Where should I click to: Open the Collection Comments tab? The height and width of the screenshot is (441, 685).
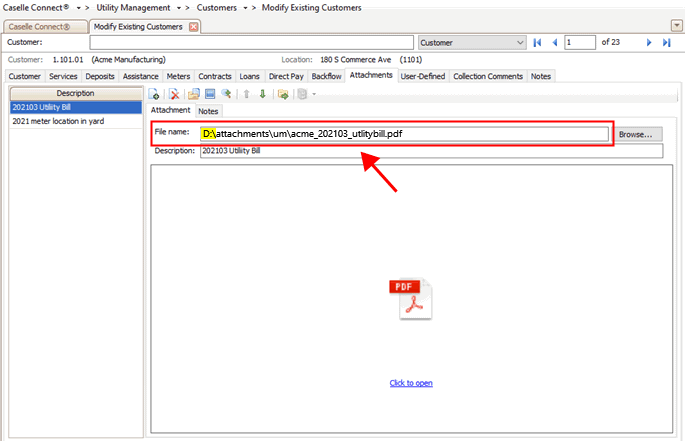[488, 76]
